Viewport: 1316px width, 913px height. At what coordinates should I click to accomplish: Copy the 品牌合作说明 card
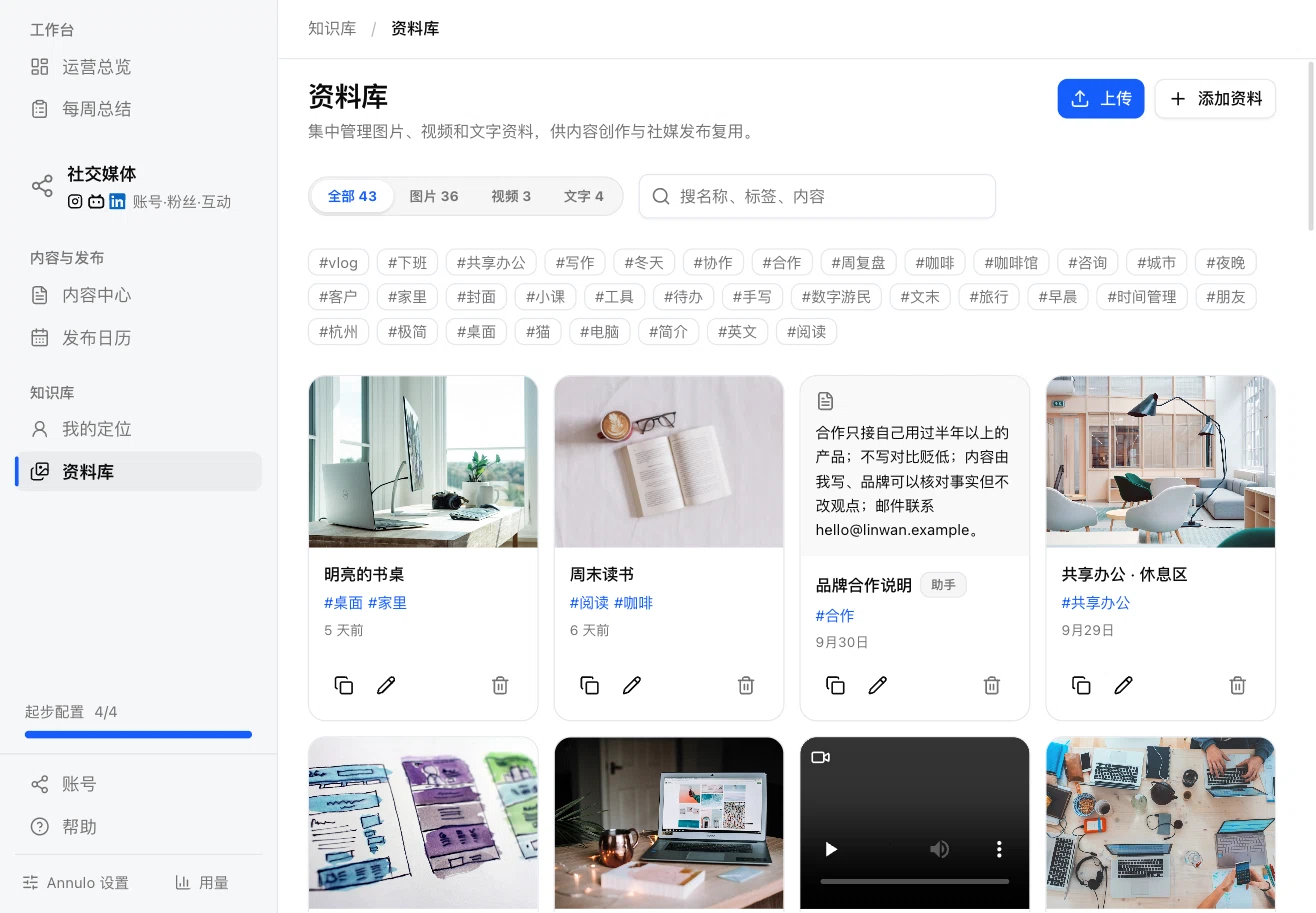(836, 685)
